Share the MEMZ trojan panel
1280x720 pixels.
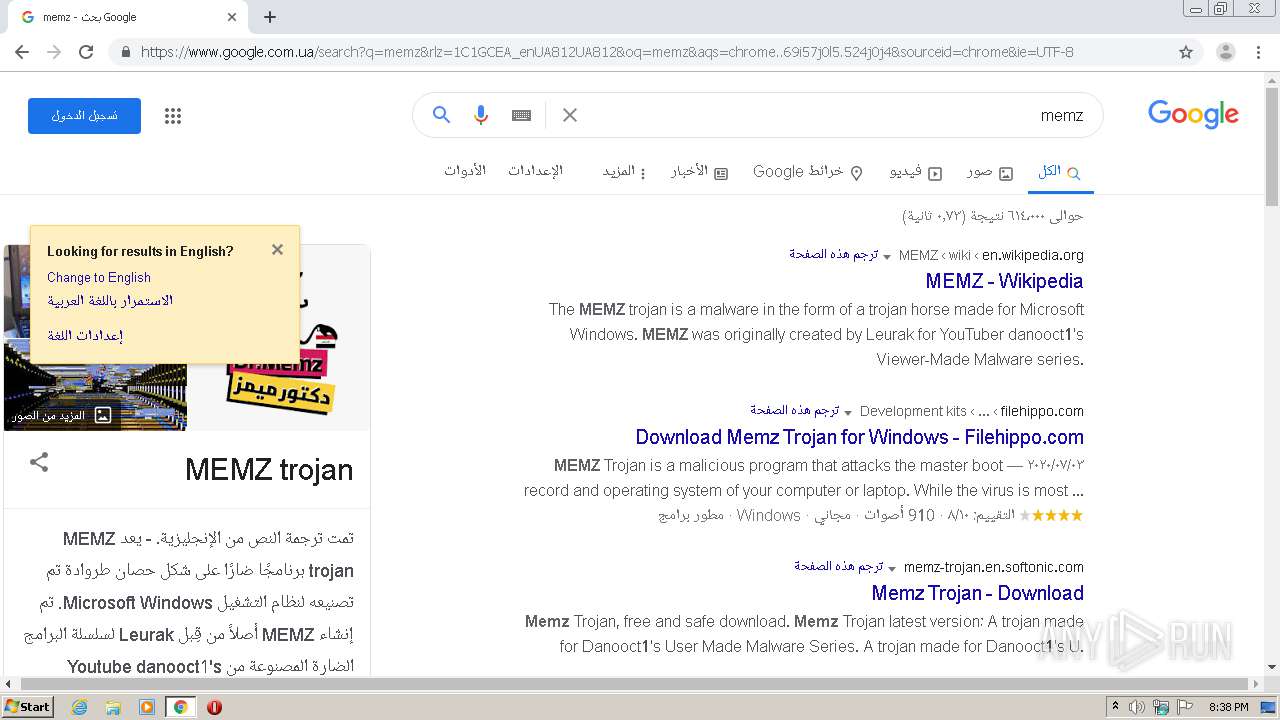[39, 462]
